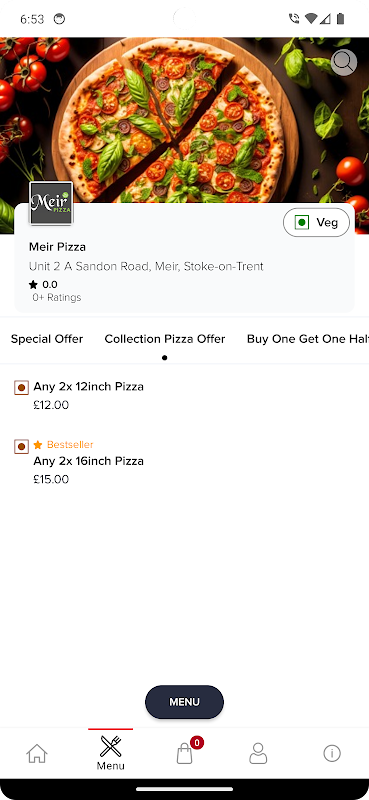Open the Home tab icon
Image resolution: width=369 pixels, height=800 pixels.
(37, 754)
